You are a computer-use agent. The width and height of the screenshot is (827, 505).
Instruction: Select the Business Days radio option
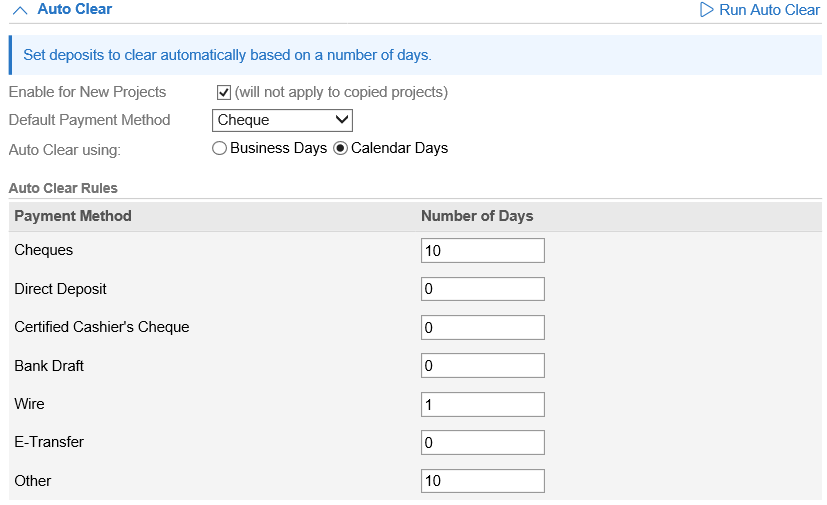220,148
